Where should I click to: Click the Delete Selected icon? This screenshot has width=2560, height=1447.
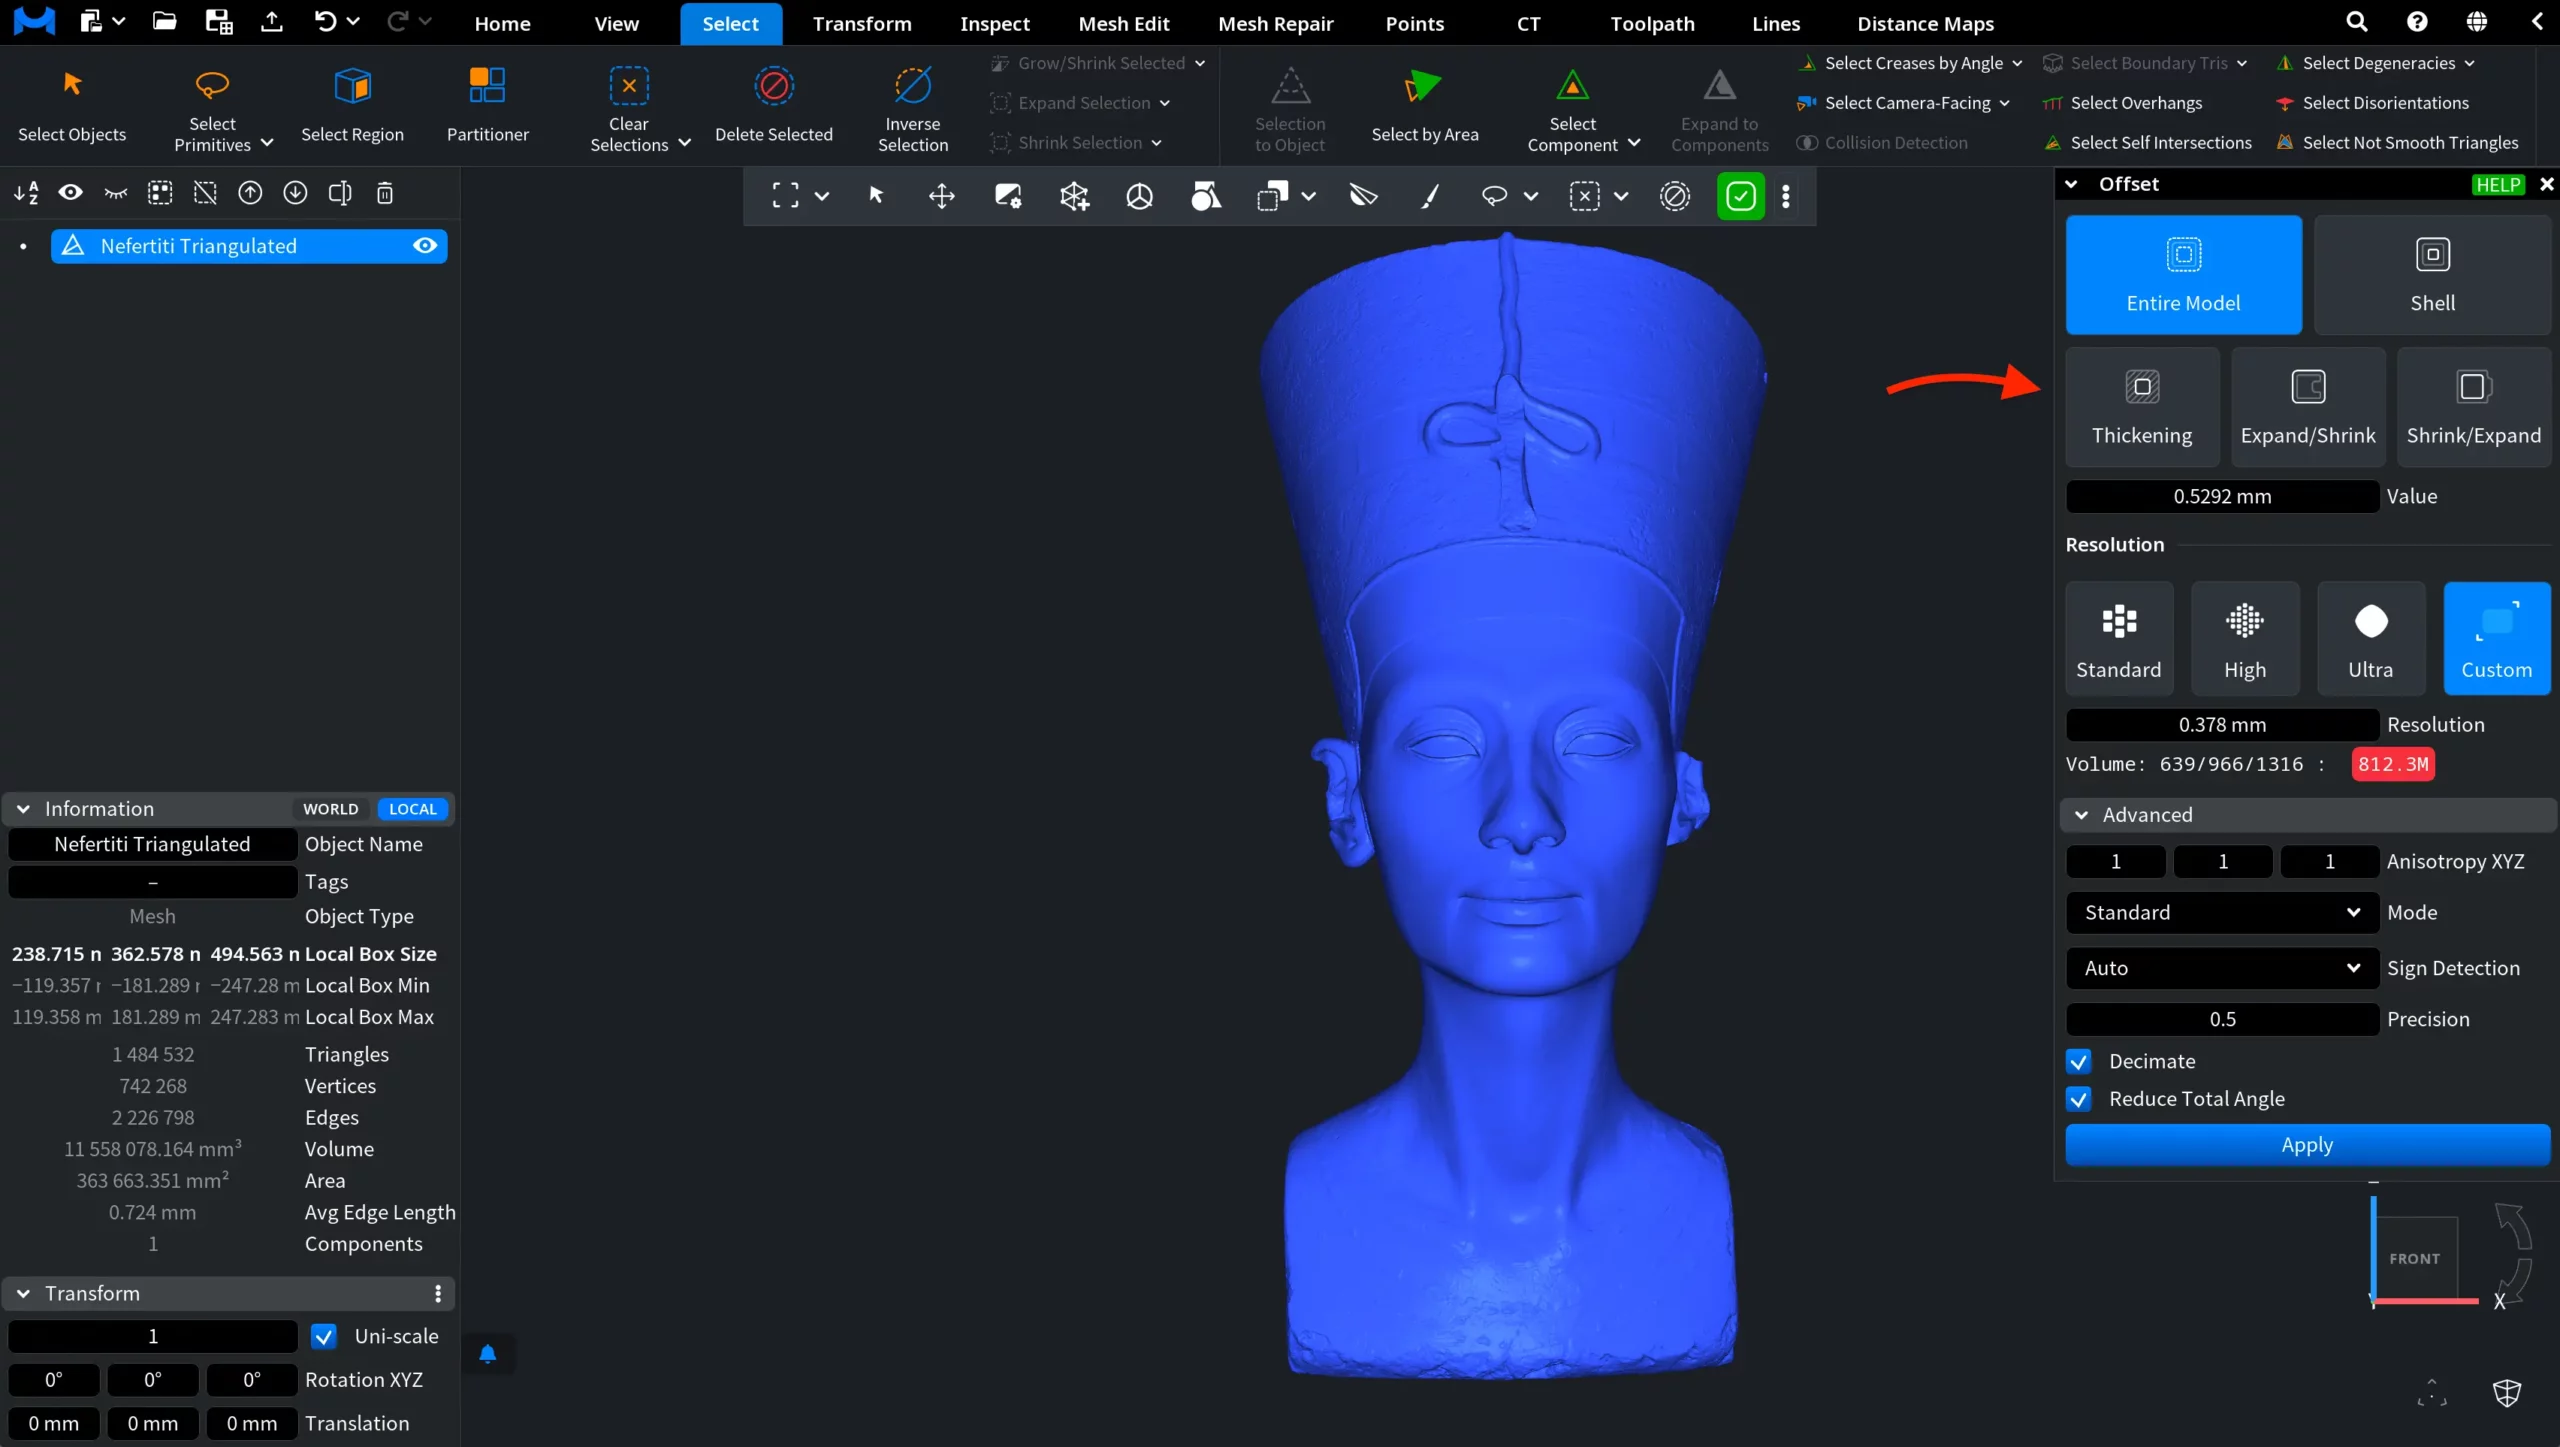[x=773, y=85]
